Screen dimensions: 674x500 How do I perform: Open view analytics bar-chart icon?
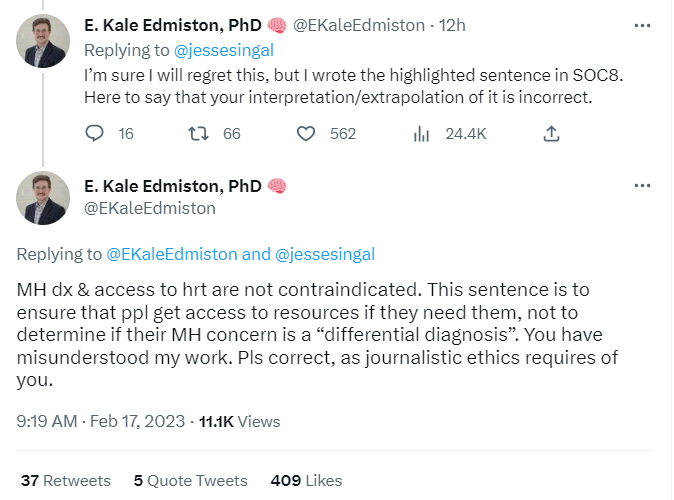pyautogui.click(x=421, y=133)
